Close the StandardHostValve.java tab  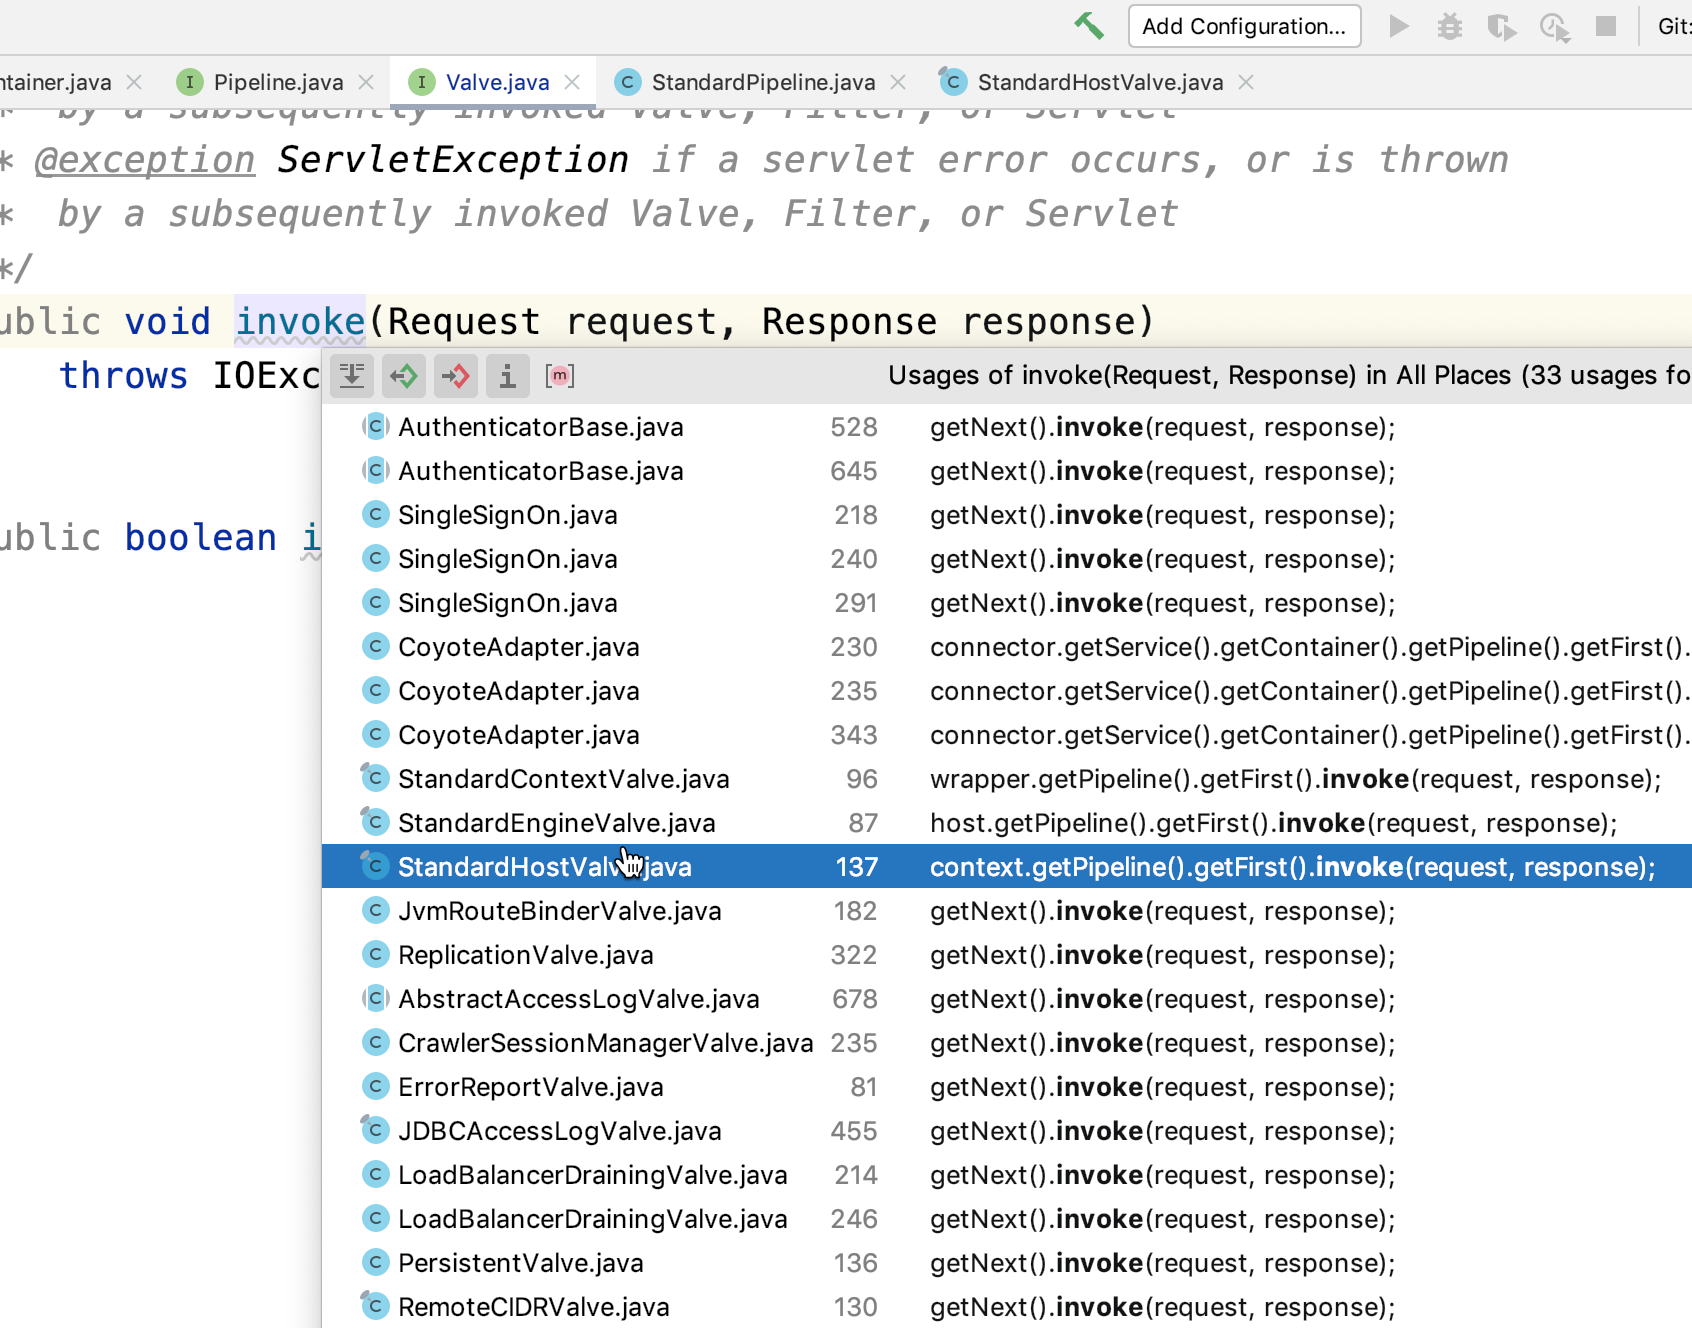click(1246, 82)
